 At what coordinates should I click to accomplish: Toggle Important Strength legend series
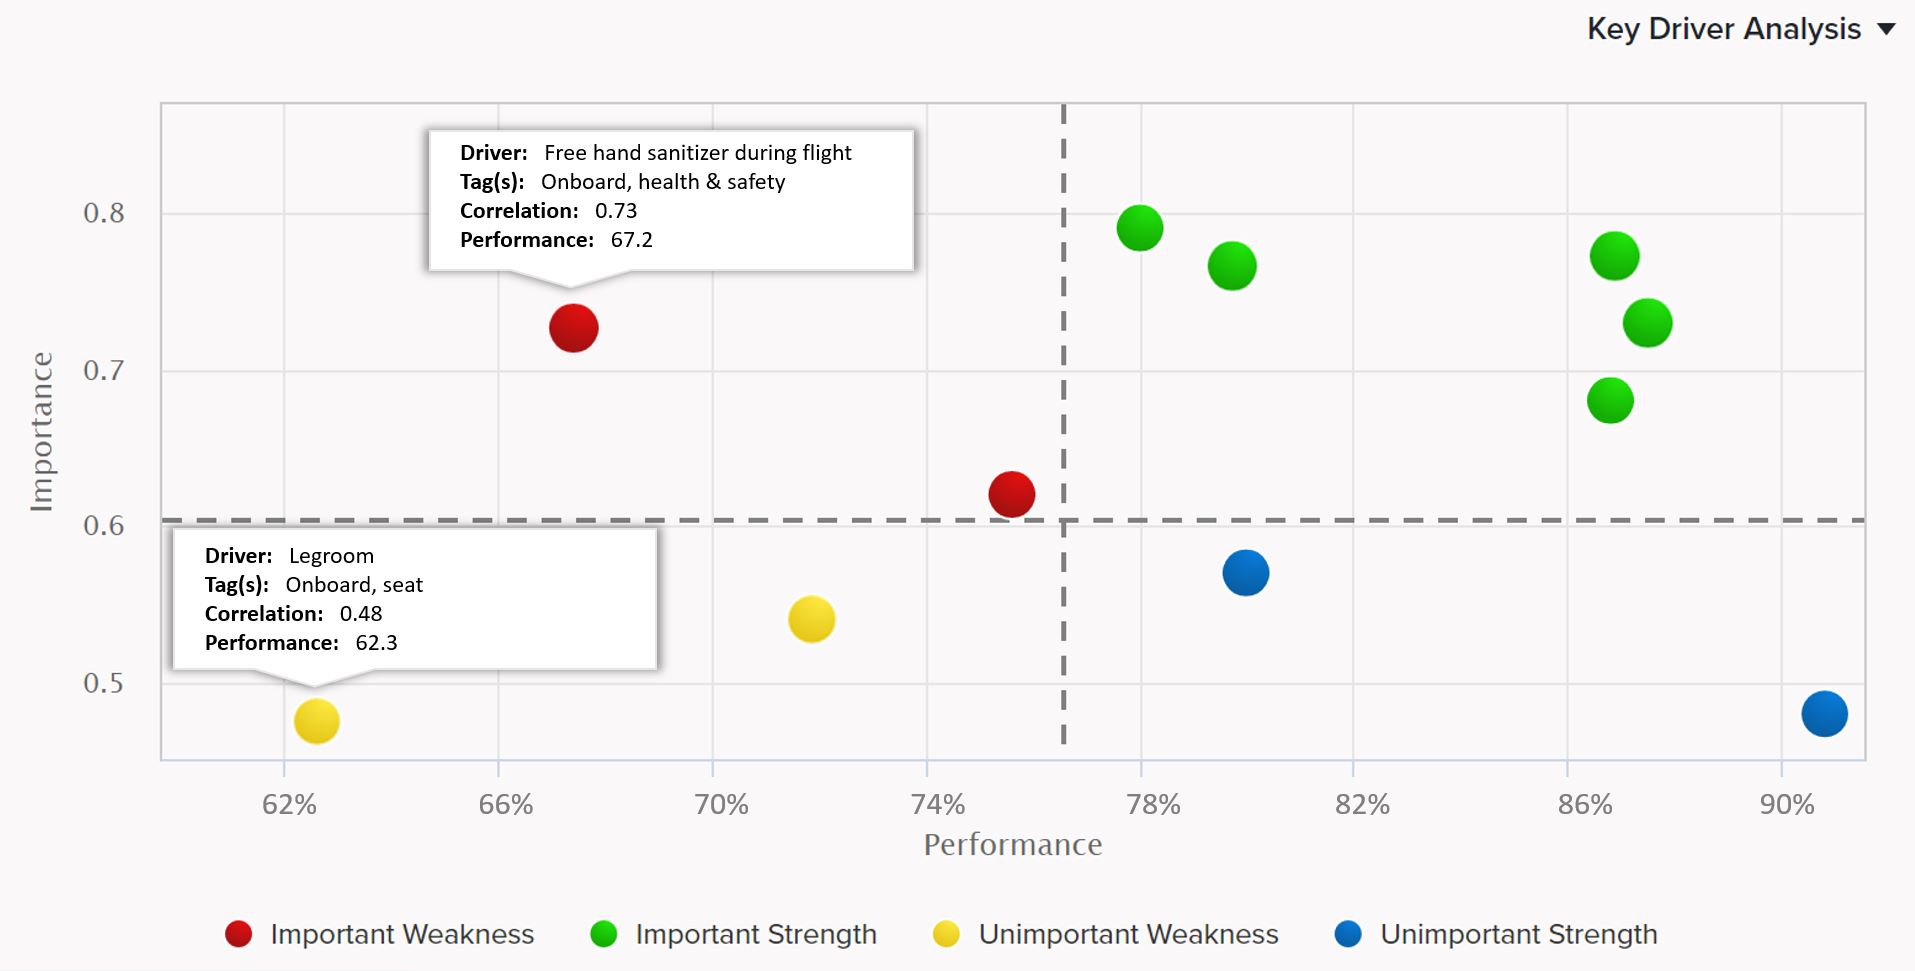(x=755, y=934)
